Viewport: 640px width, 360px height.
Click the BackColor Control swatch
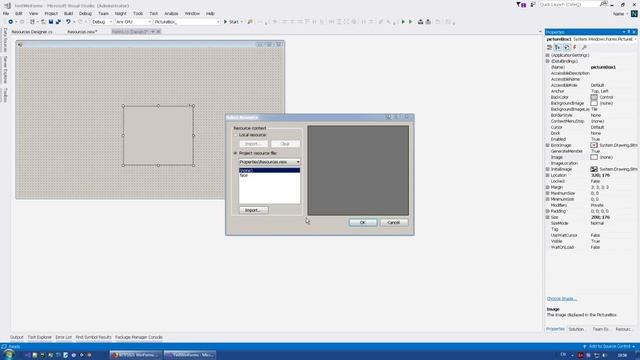(594, 97)
